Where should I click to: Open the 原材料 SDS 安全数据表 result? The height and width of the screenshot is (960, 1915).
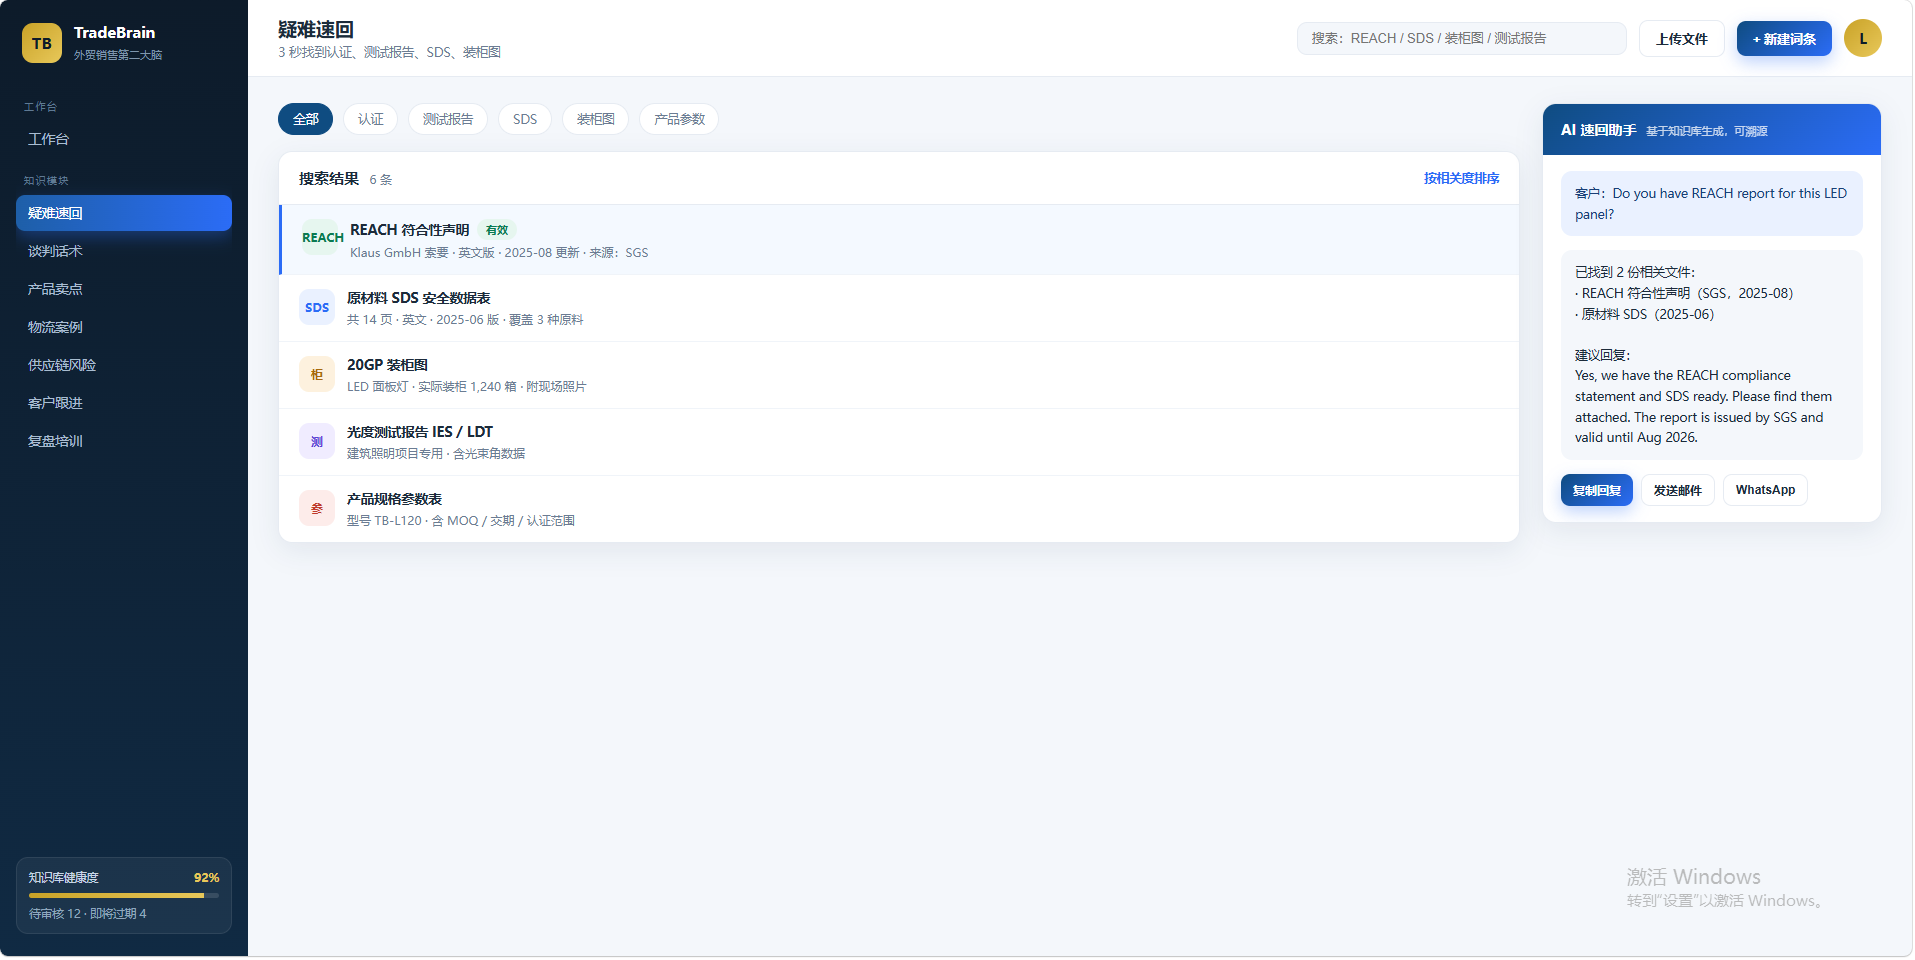point(899,308)
